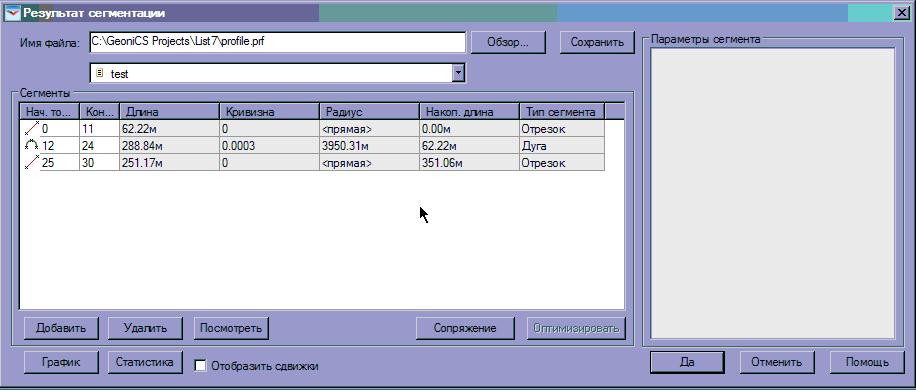
Task: Open the Статистика button
Action: point(145,362)
